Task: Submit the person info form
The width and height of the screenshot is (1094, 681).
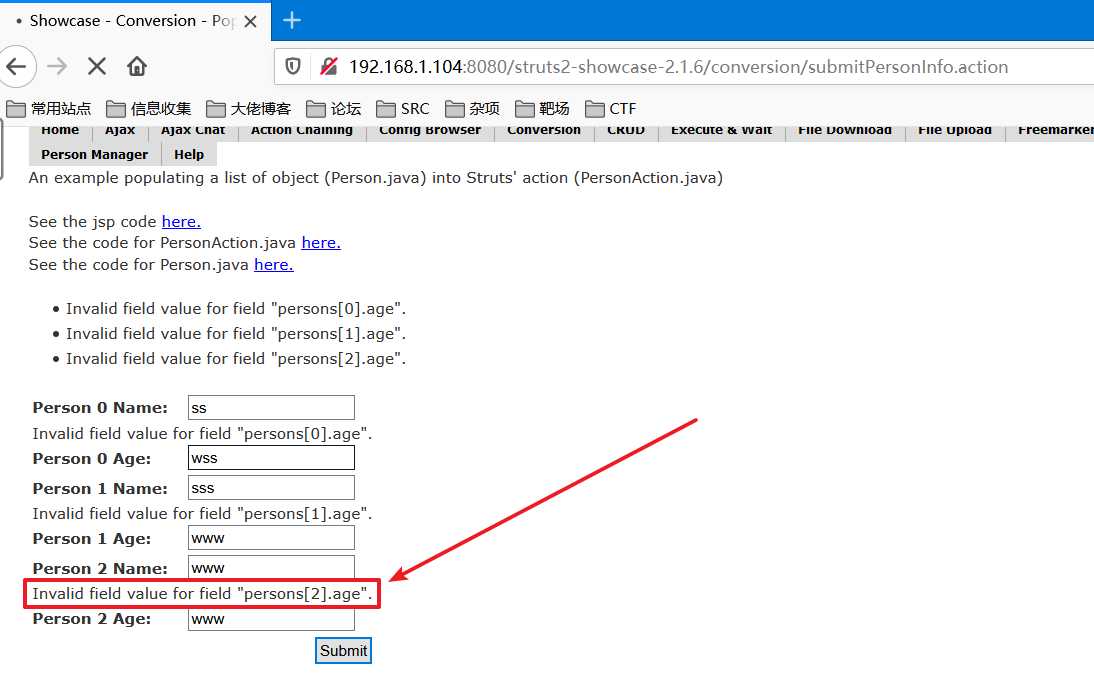Action: coord(343,650)
